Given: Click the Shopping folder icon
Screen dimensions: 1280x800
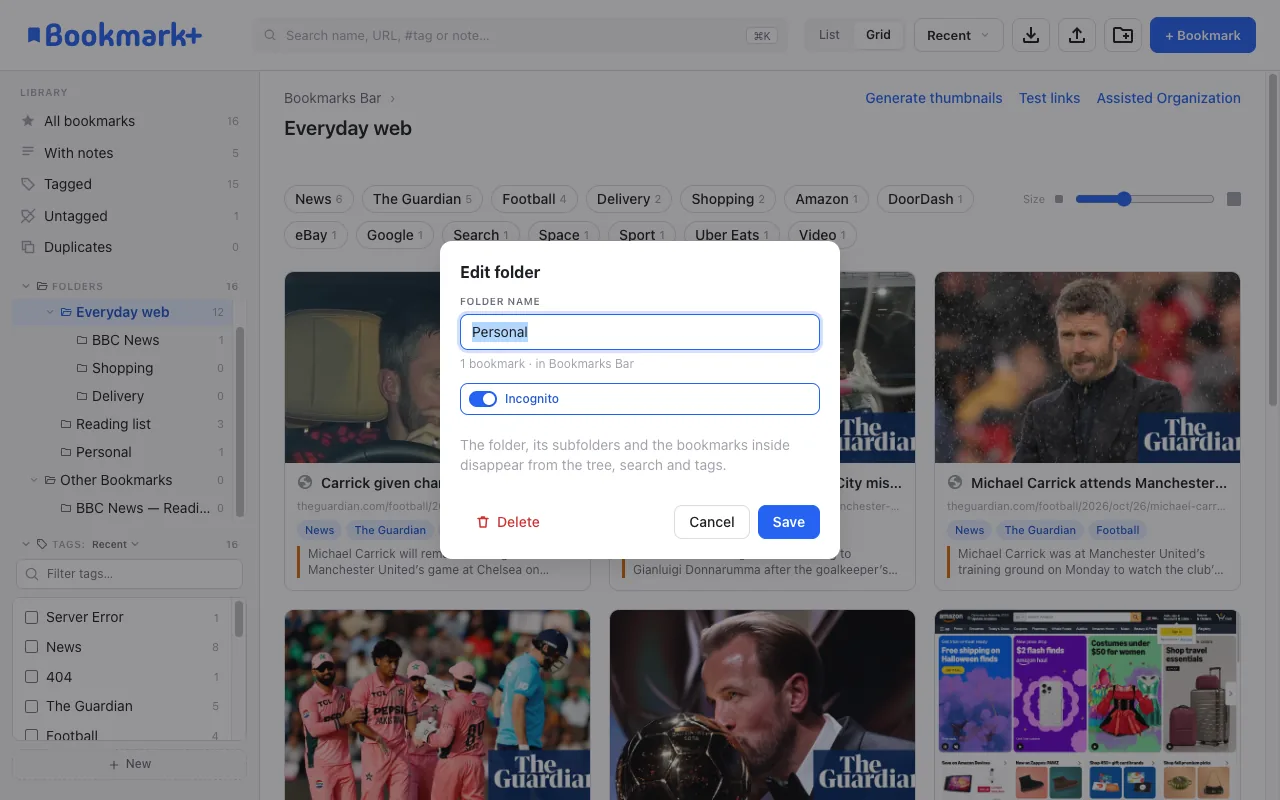Looking at the screenshot, I should point(82,368).
